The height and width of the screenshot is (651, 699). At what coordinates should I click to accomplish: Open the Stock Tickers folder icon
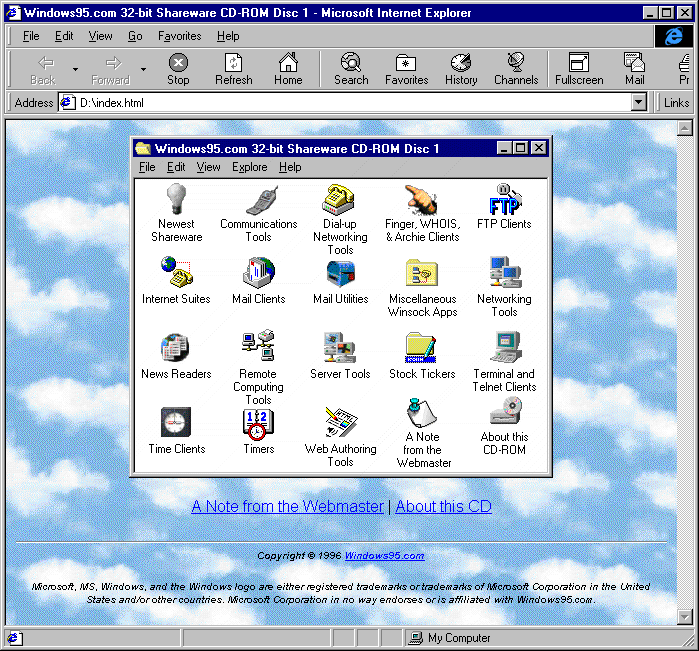point(421,347)
